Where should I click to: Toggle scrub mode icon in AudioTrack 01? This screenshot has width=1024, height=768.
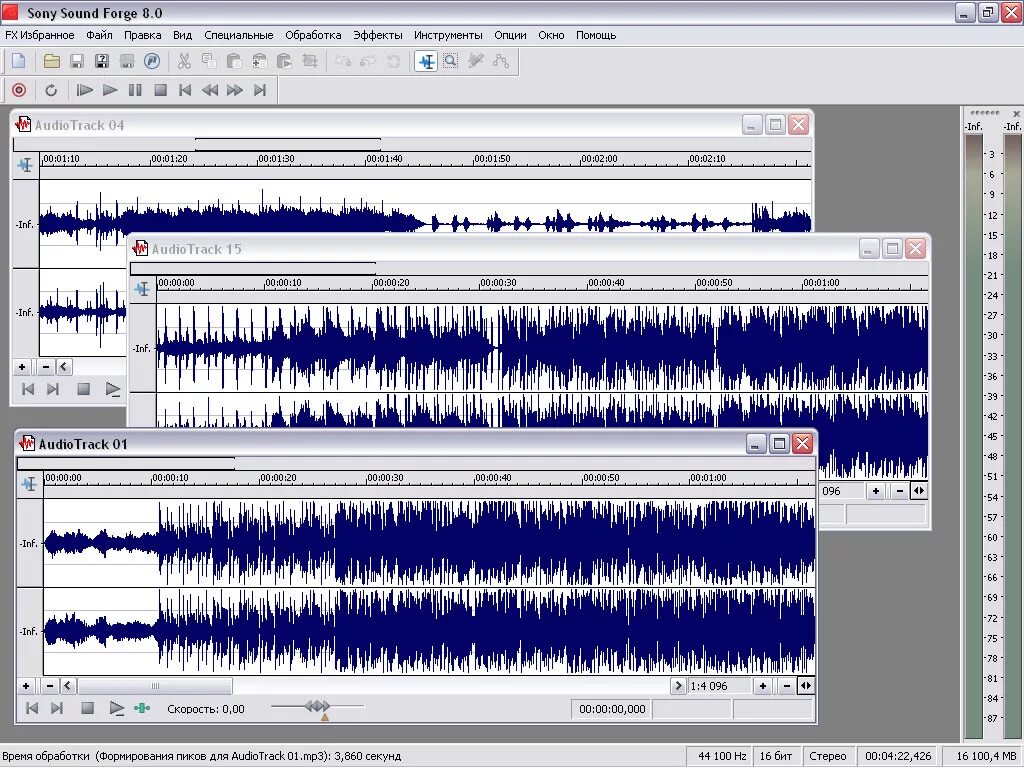[x=142, y=708]
